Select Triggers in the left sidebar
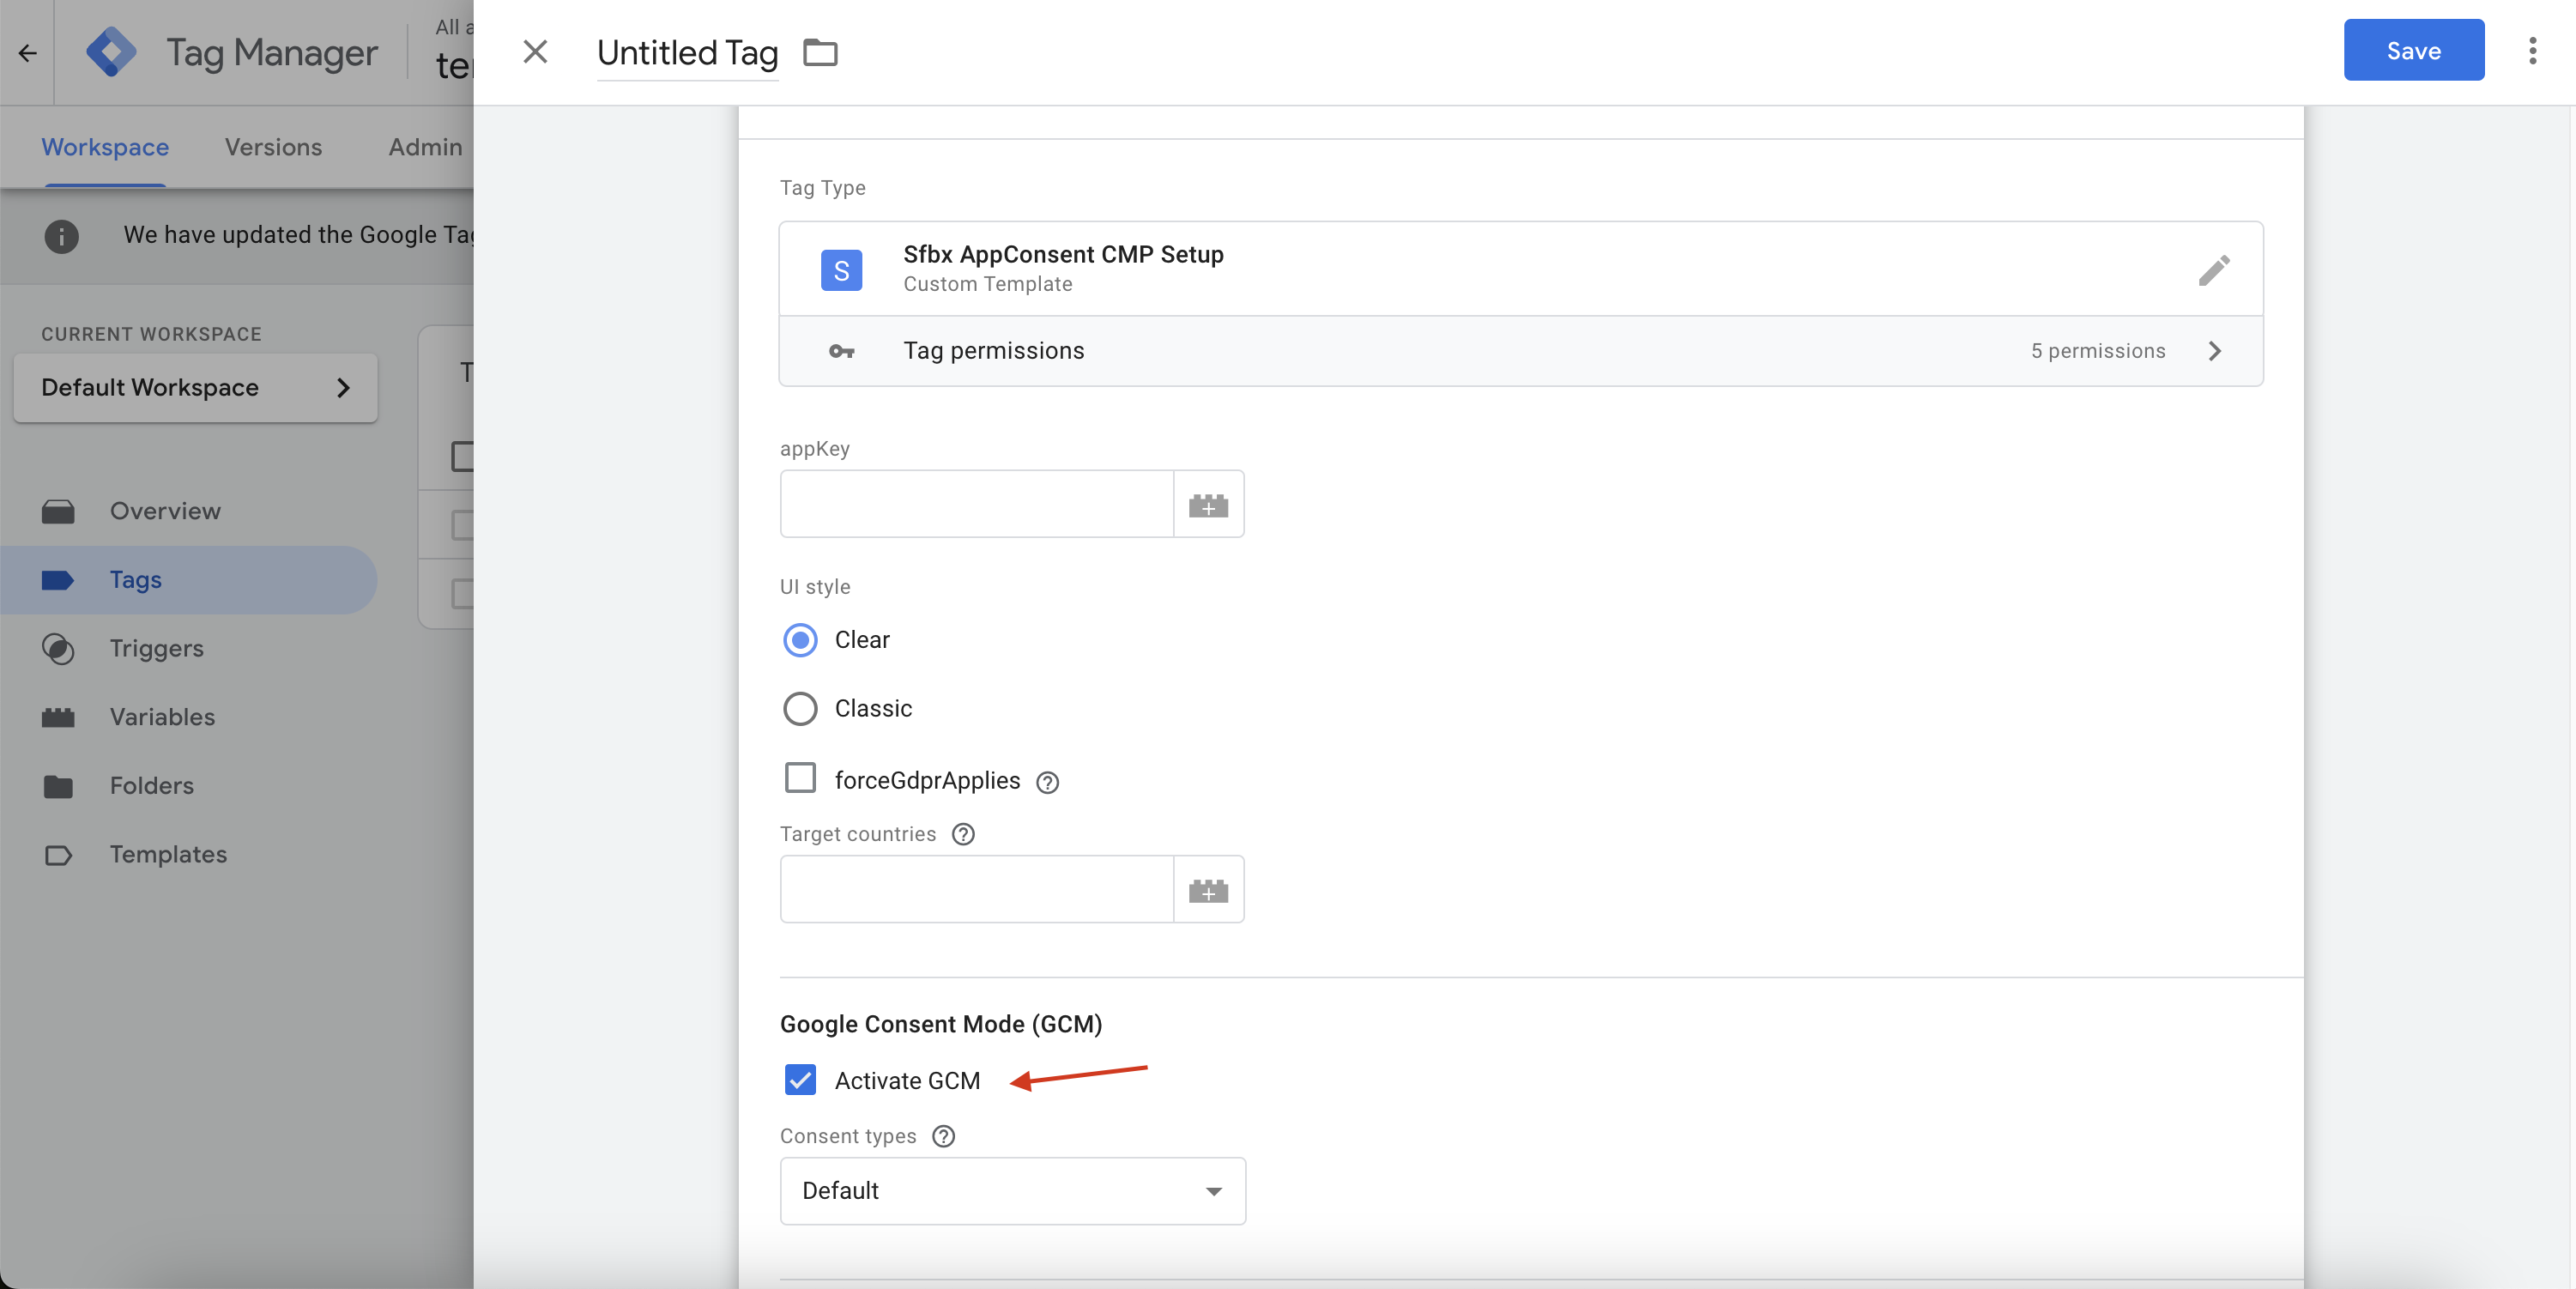This screenshot has height=1289, width=2576. 156,648
